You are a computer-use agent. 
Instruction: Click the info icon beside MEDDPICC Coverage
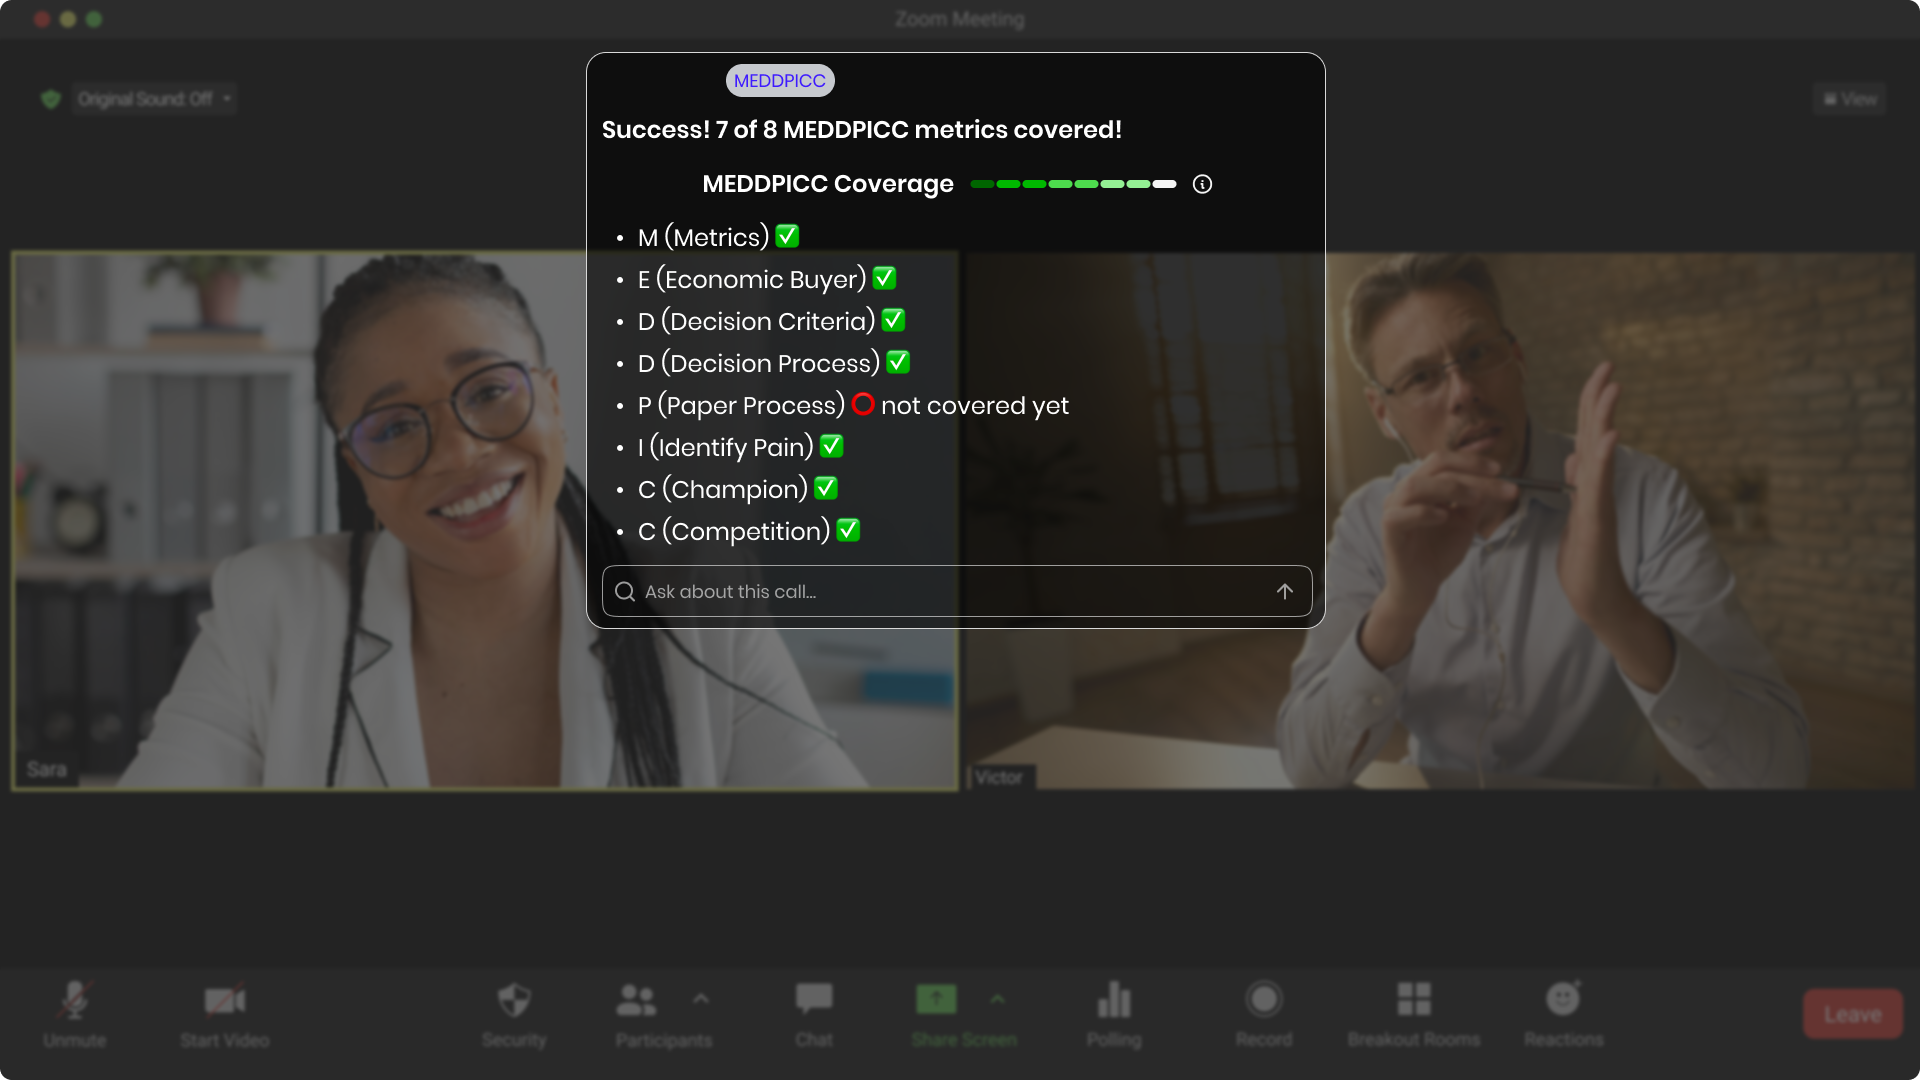coord(1202,184)
